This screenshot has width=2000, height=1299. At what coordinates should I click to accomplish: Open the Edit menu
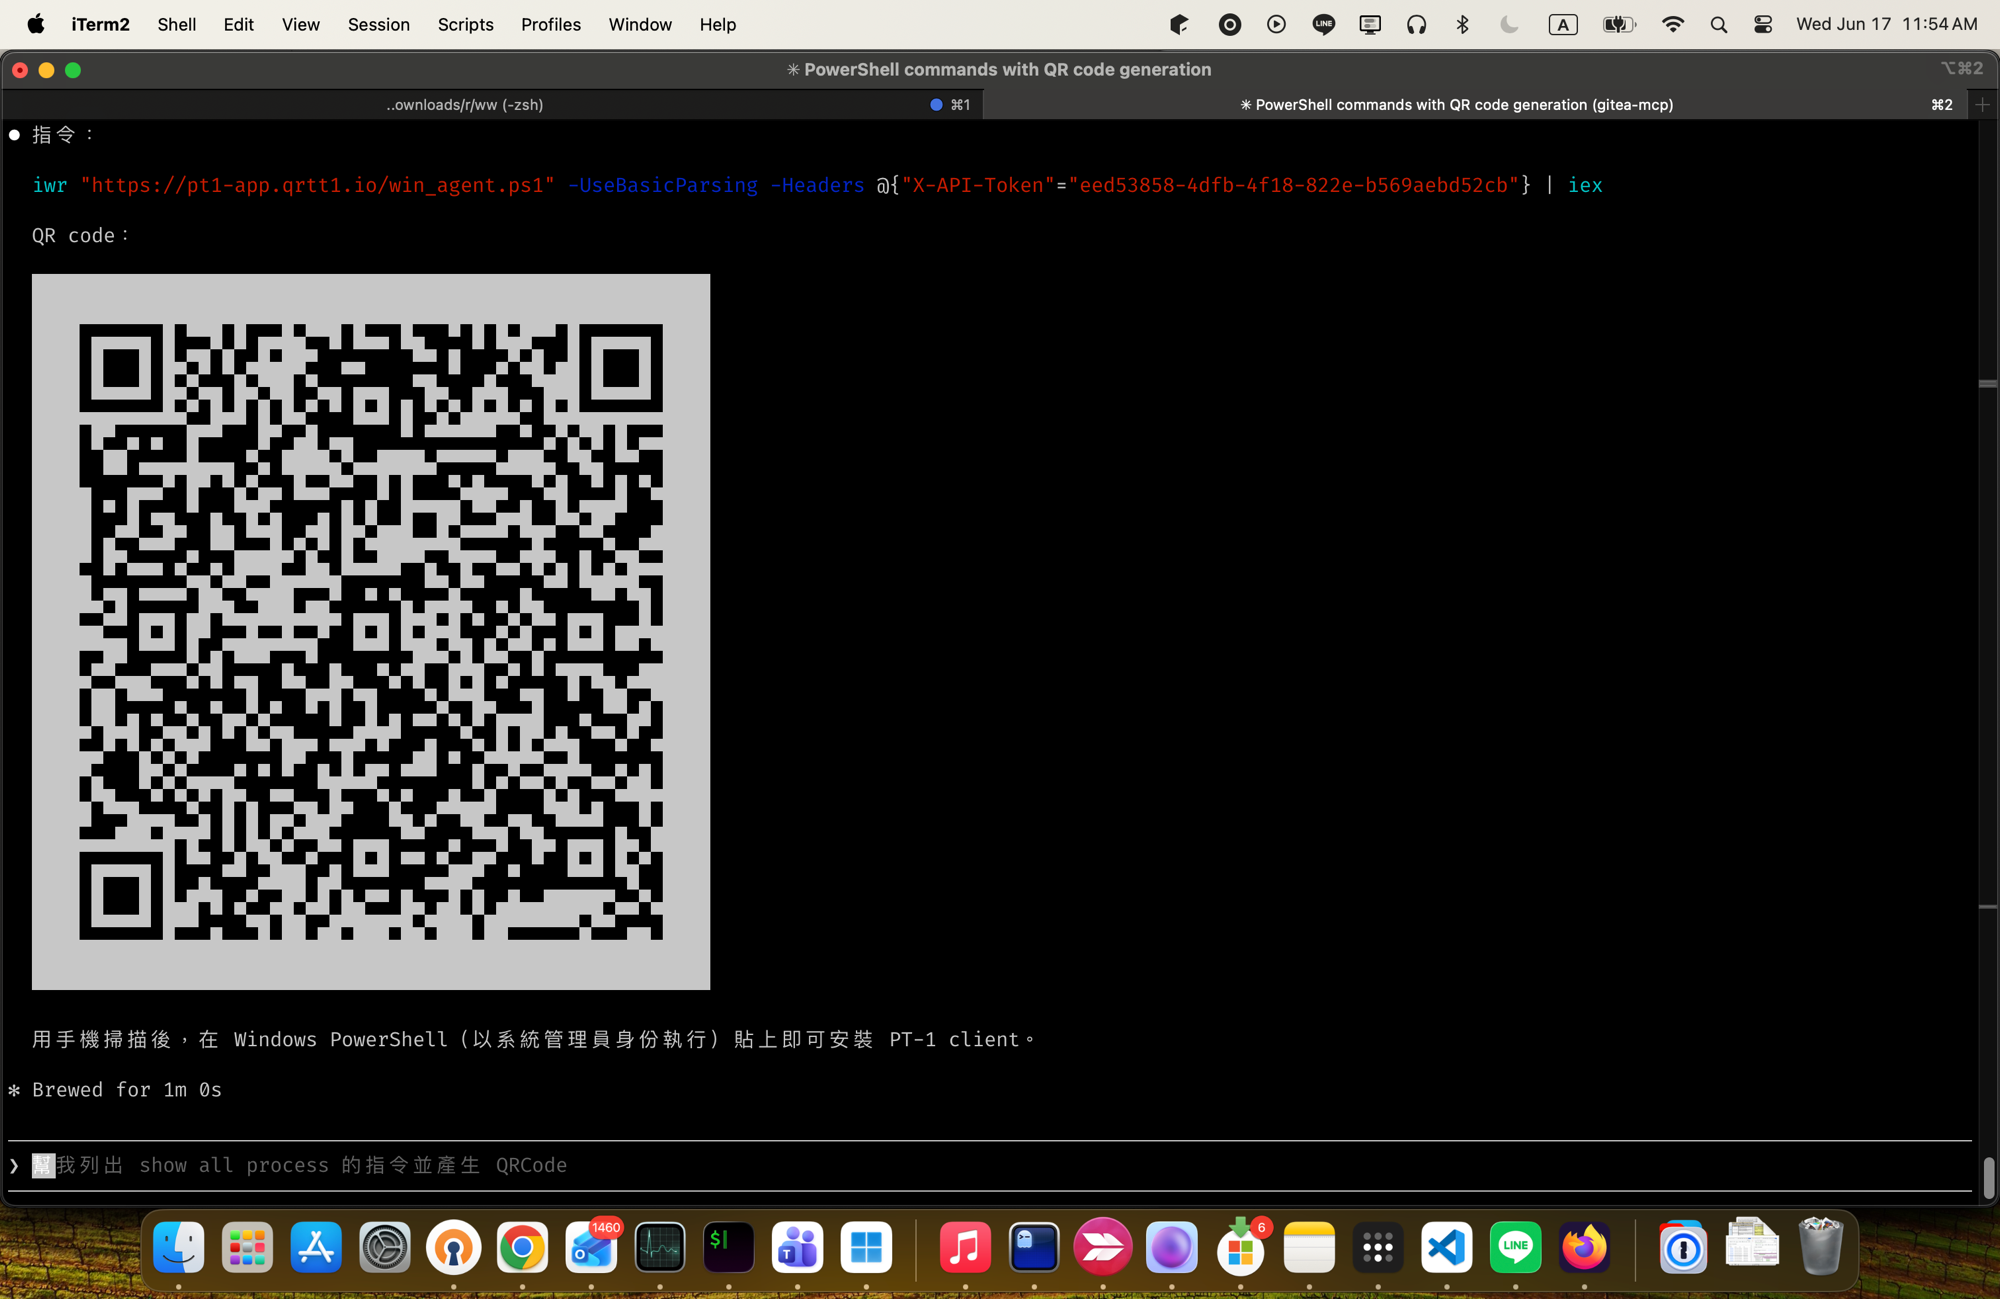238,24
